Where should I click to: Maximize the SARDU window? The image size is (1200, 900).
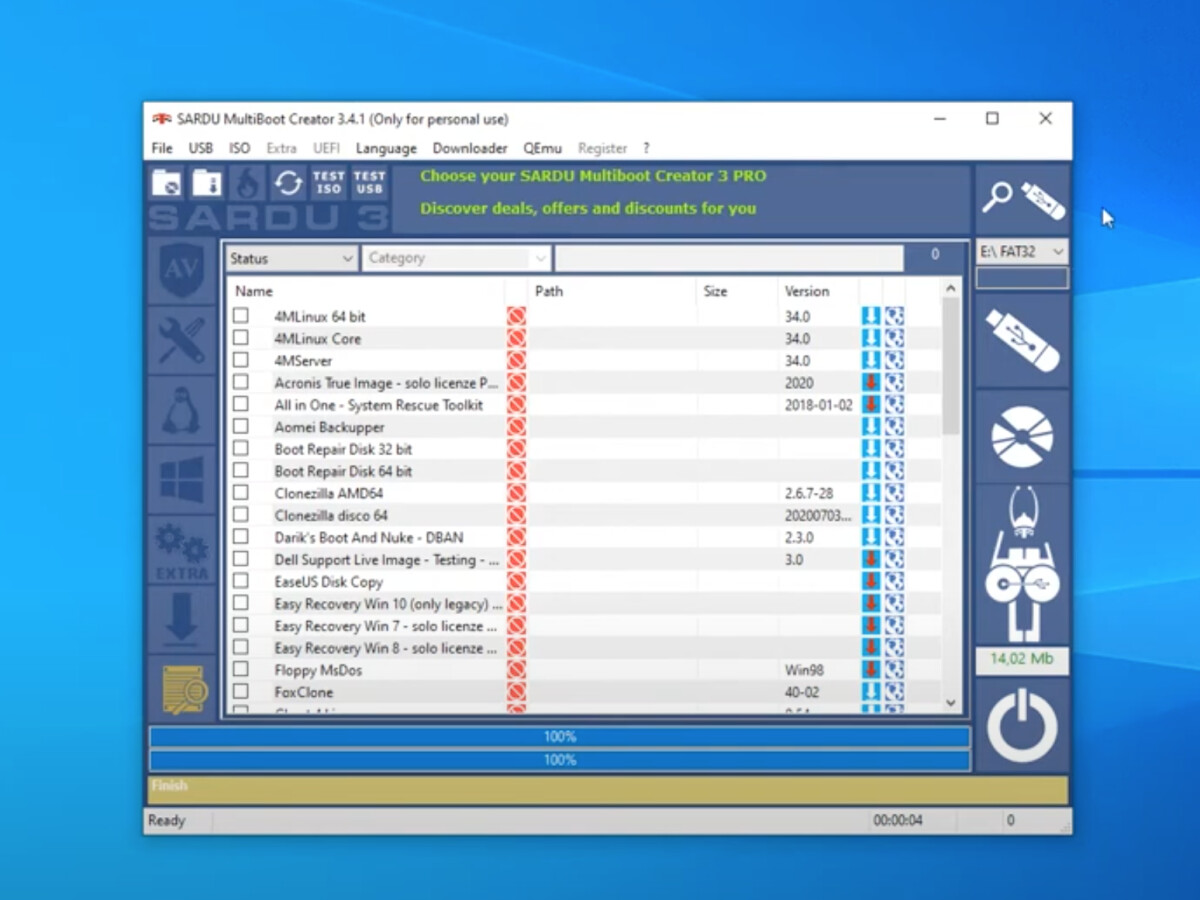click(x=992, y=118)
